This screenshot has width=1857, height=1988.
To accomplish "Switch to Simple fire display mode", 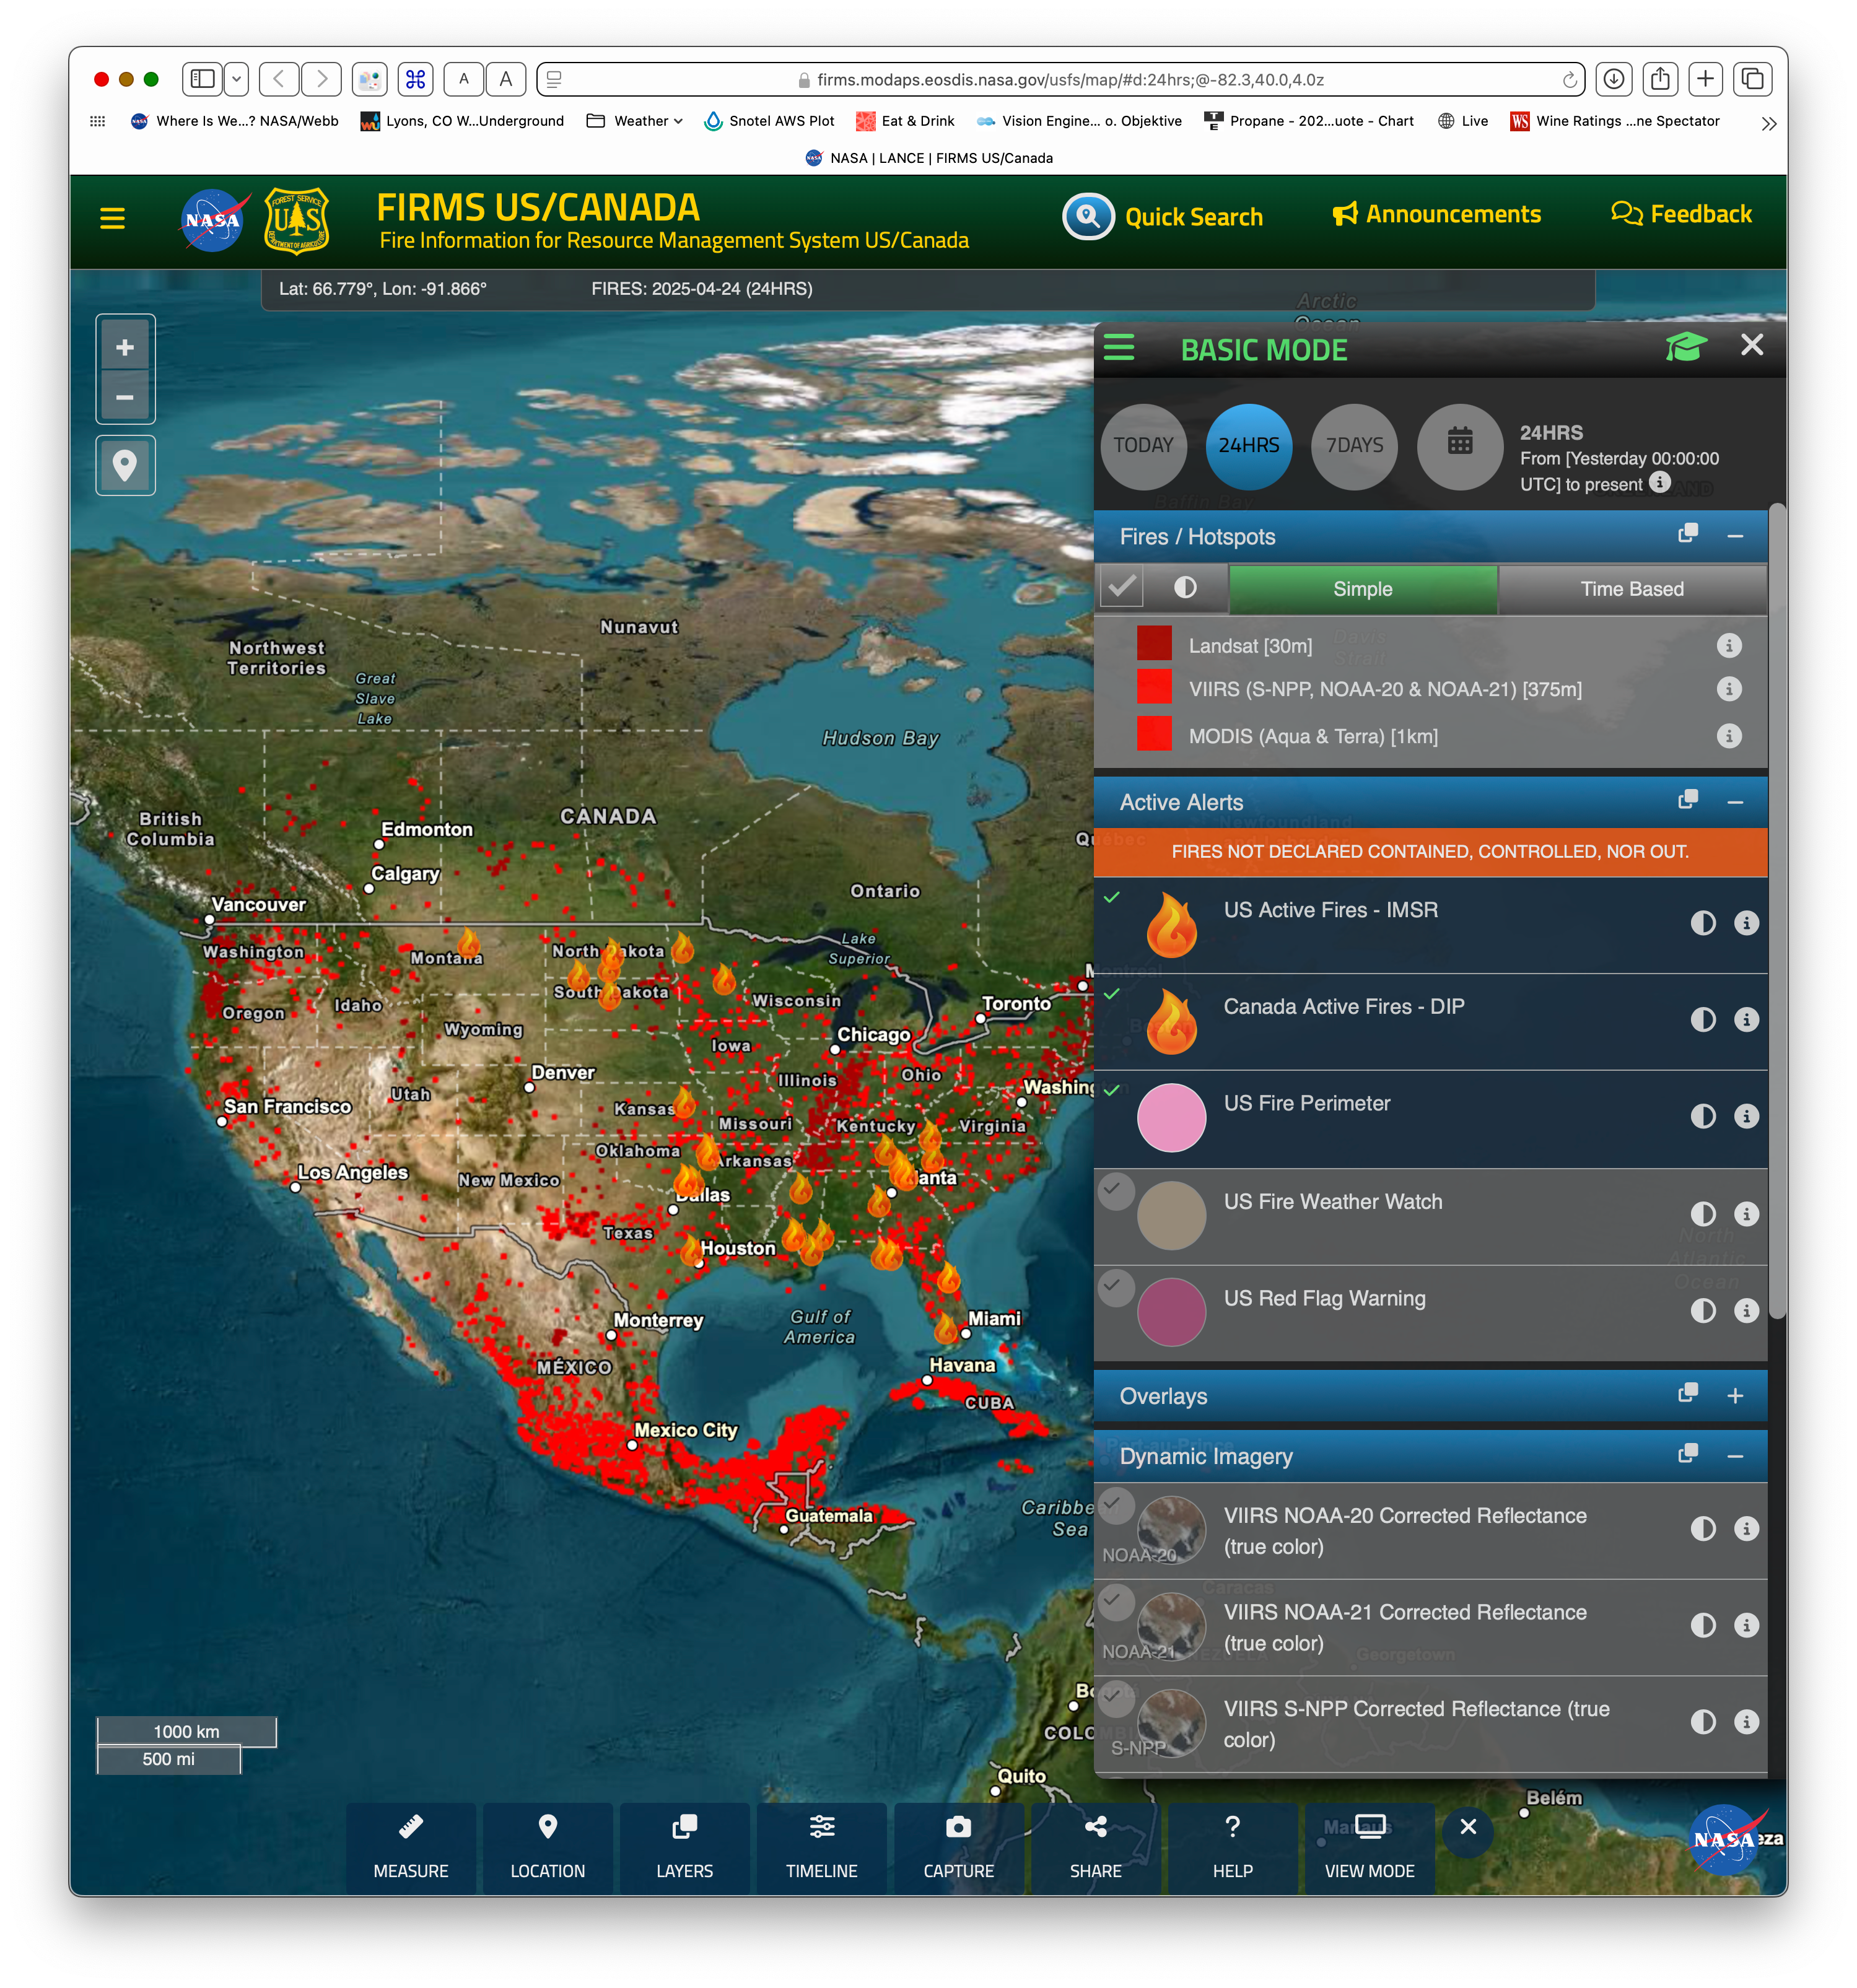I will (x=1362, y=589).
